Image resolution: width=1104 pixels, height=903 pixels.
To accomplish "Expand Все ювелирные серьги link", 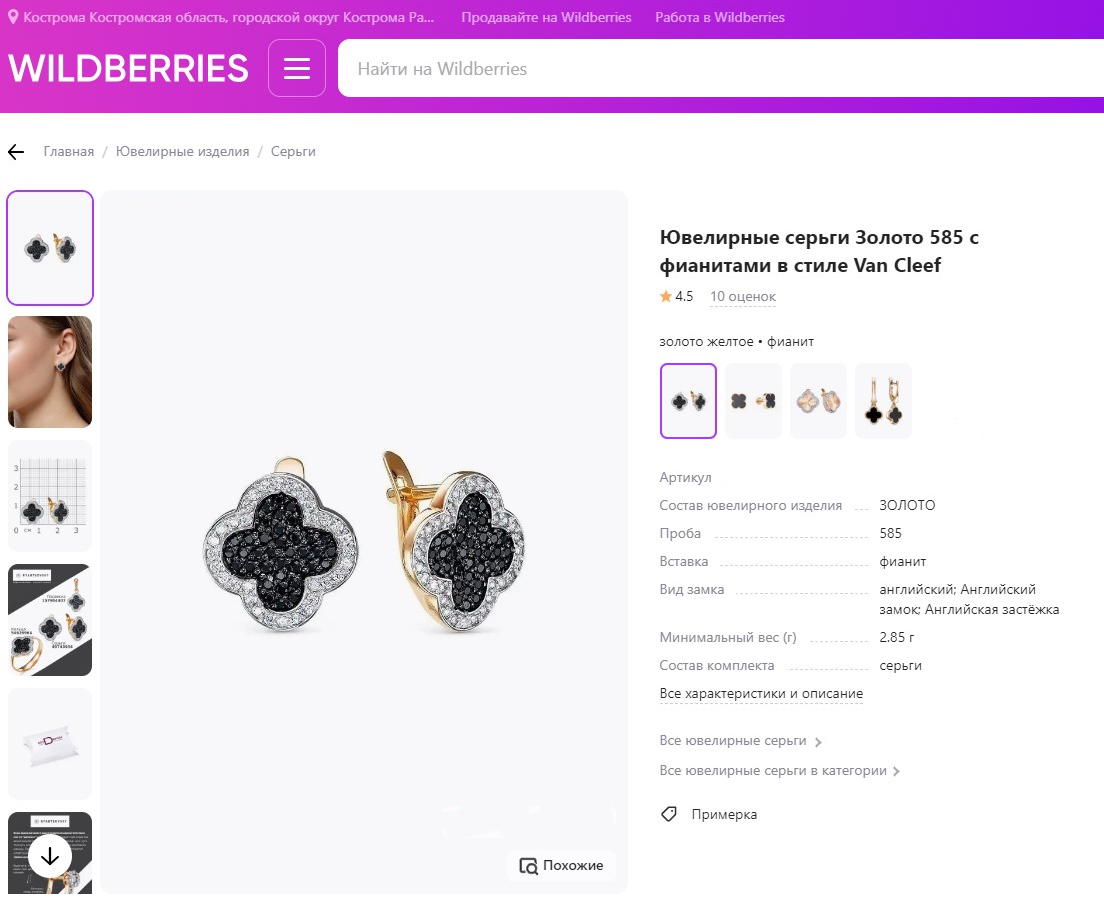I will (x=741, y=741).
